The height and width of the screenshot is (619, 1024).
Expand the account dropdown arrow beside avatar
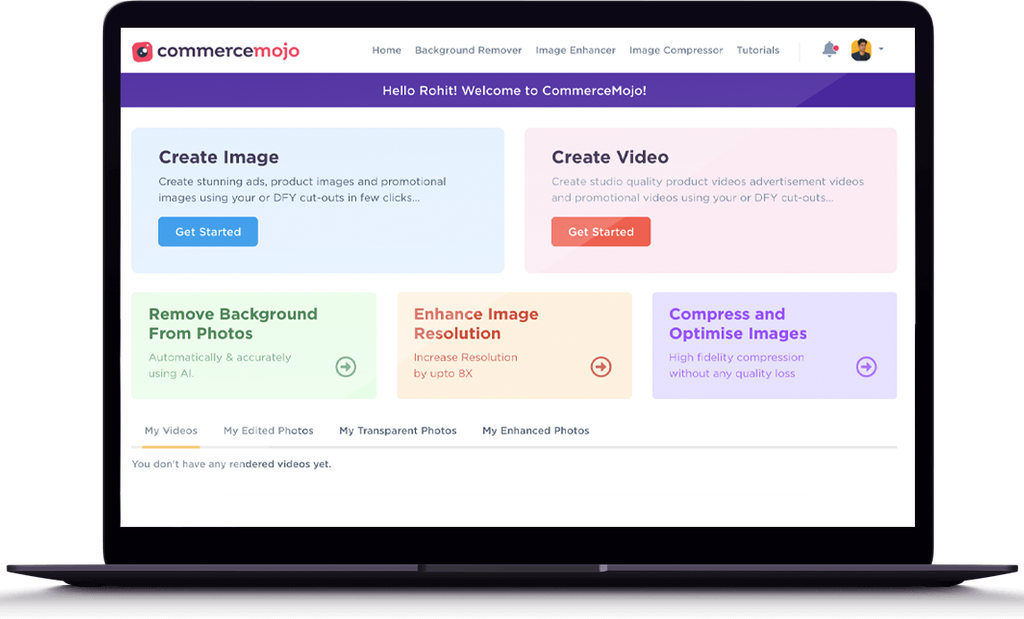[881, 49]
